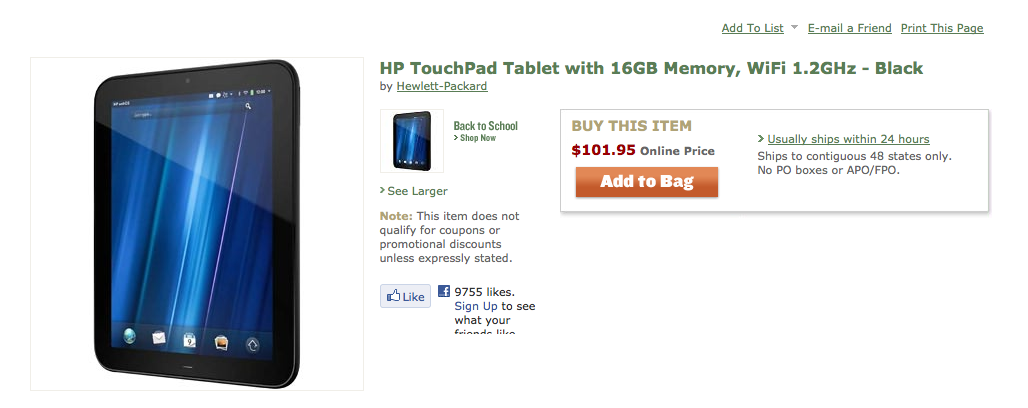
Task: Click the Facebook logo icon beside likes count
Action: [444, 291]
